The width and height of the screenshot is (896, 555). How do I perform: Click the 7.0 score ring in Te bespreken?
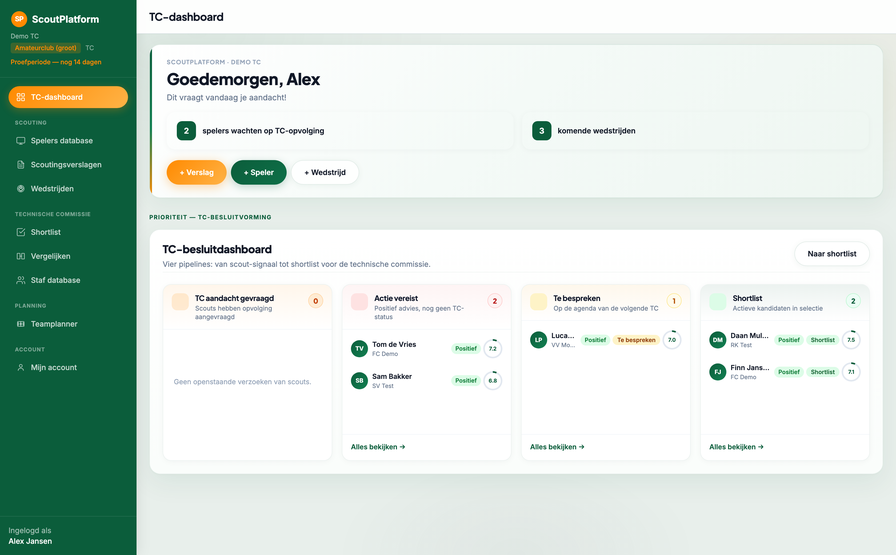[672, 340]
